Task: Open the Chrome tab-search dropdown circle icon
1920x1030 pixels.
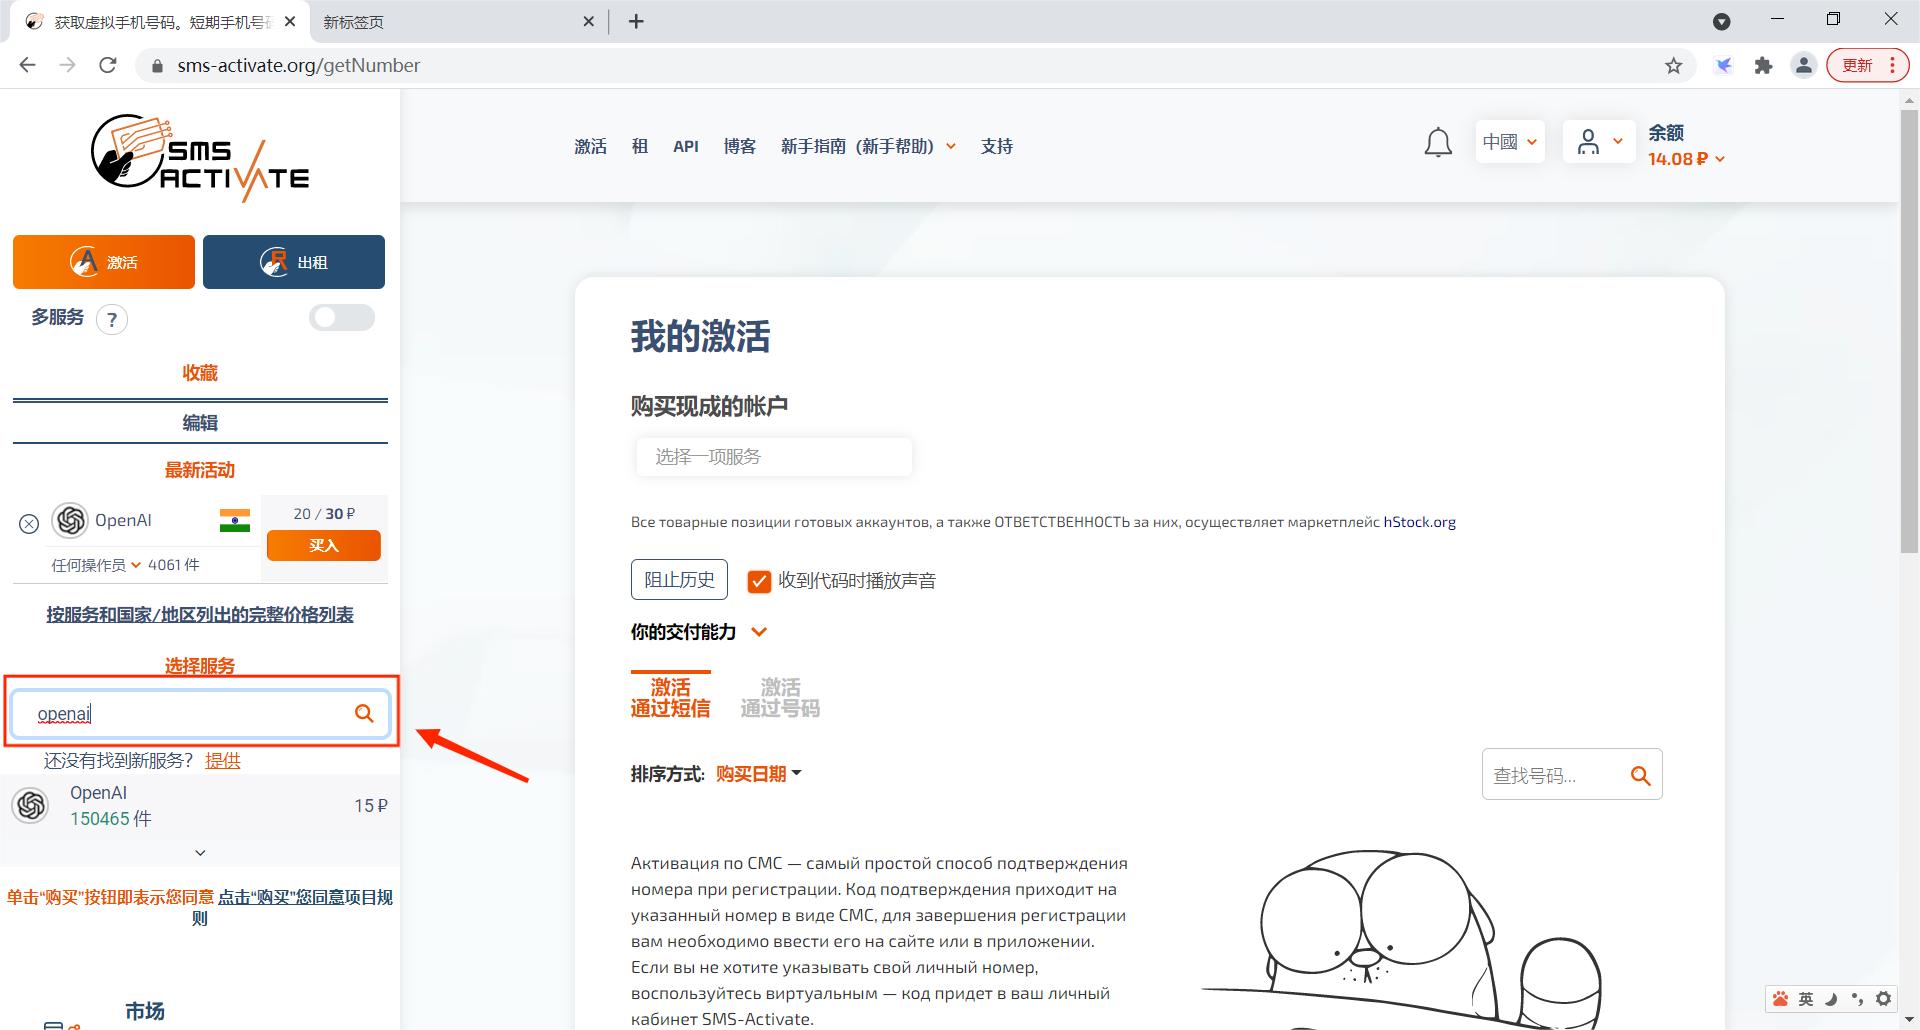Action: [x=1722, y=21]
